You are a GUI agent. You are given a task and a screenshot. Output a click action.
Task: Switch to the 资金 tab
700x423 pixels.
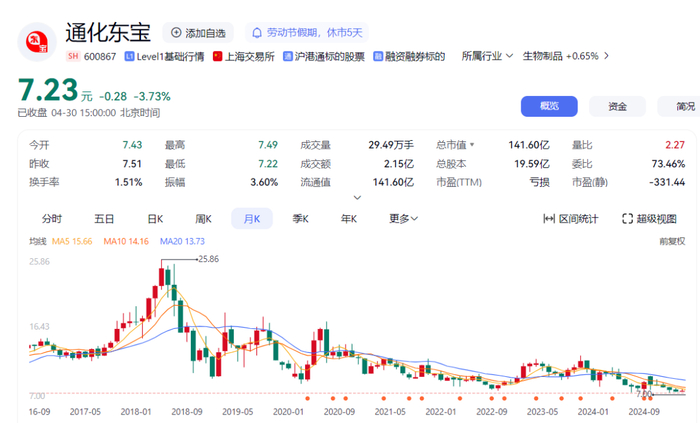pyautogui.click(x=617, y=106)
